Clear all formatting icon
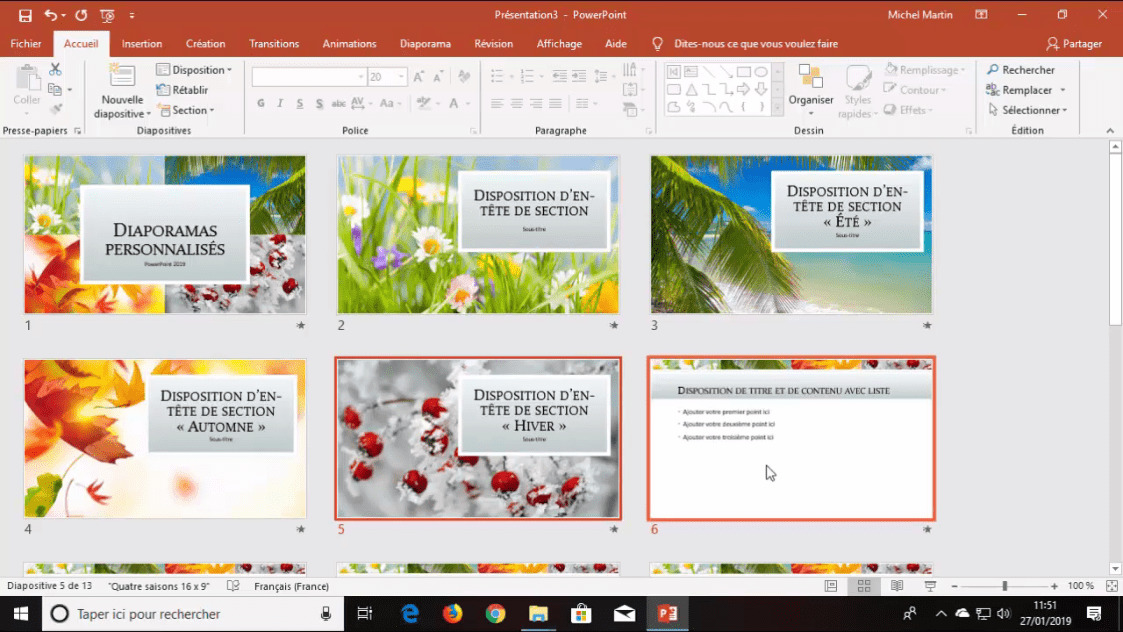Viewport: 1123px width, 632px height. tap(464, 77)
